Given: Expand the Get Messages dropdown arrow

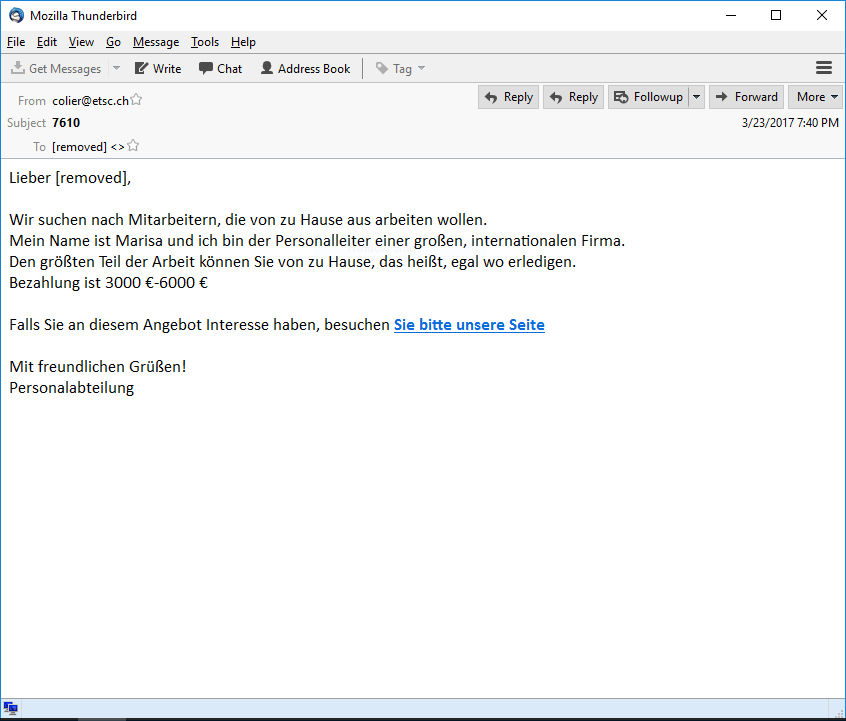Looking at the screenshot, I should coord(116,69).
